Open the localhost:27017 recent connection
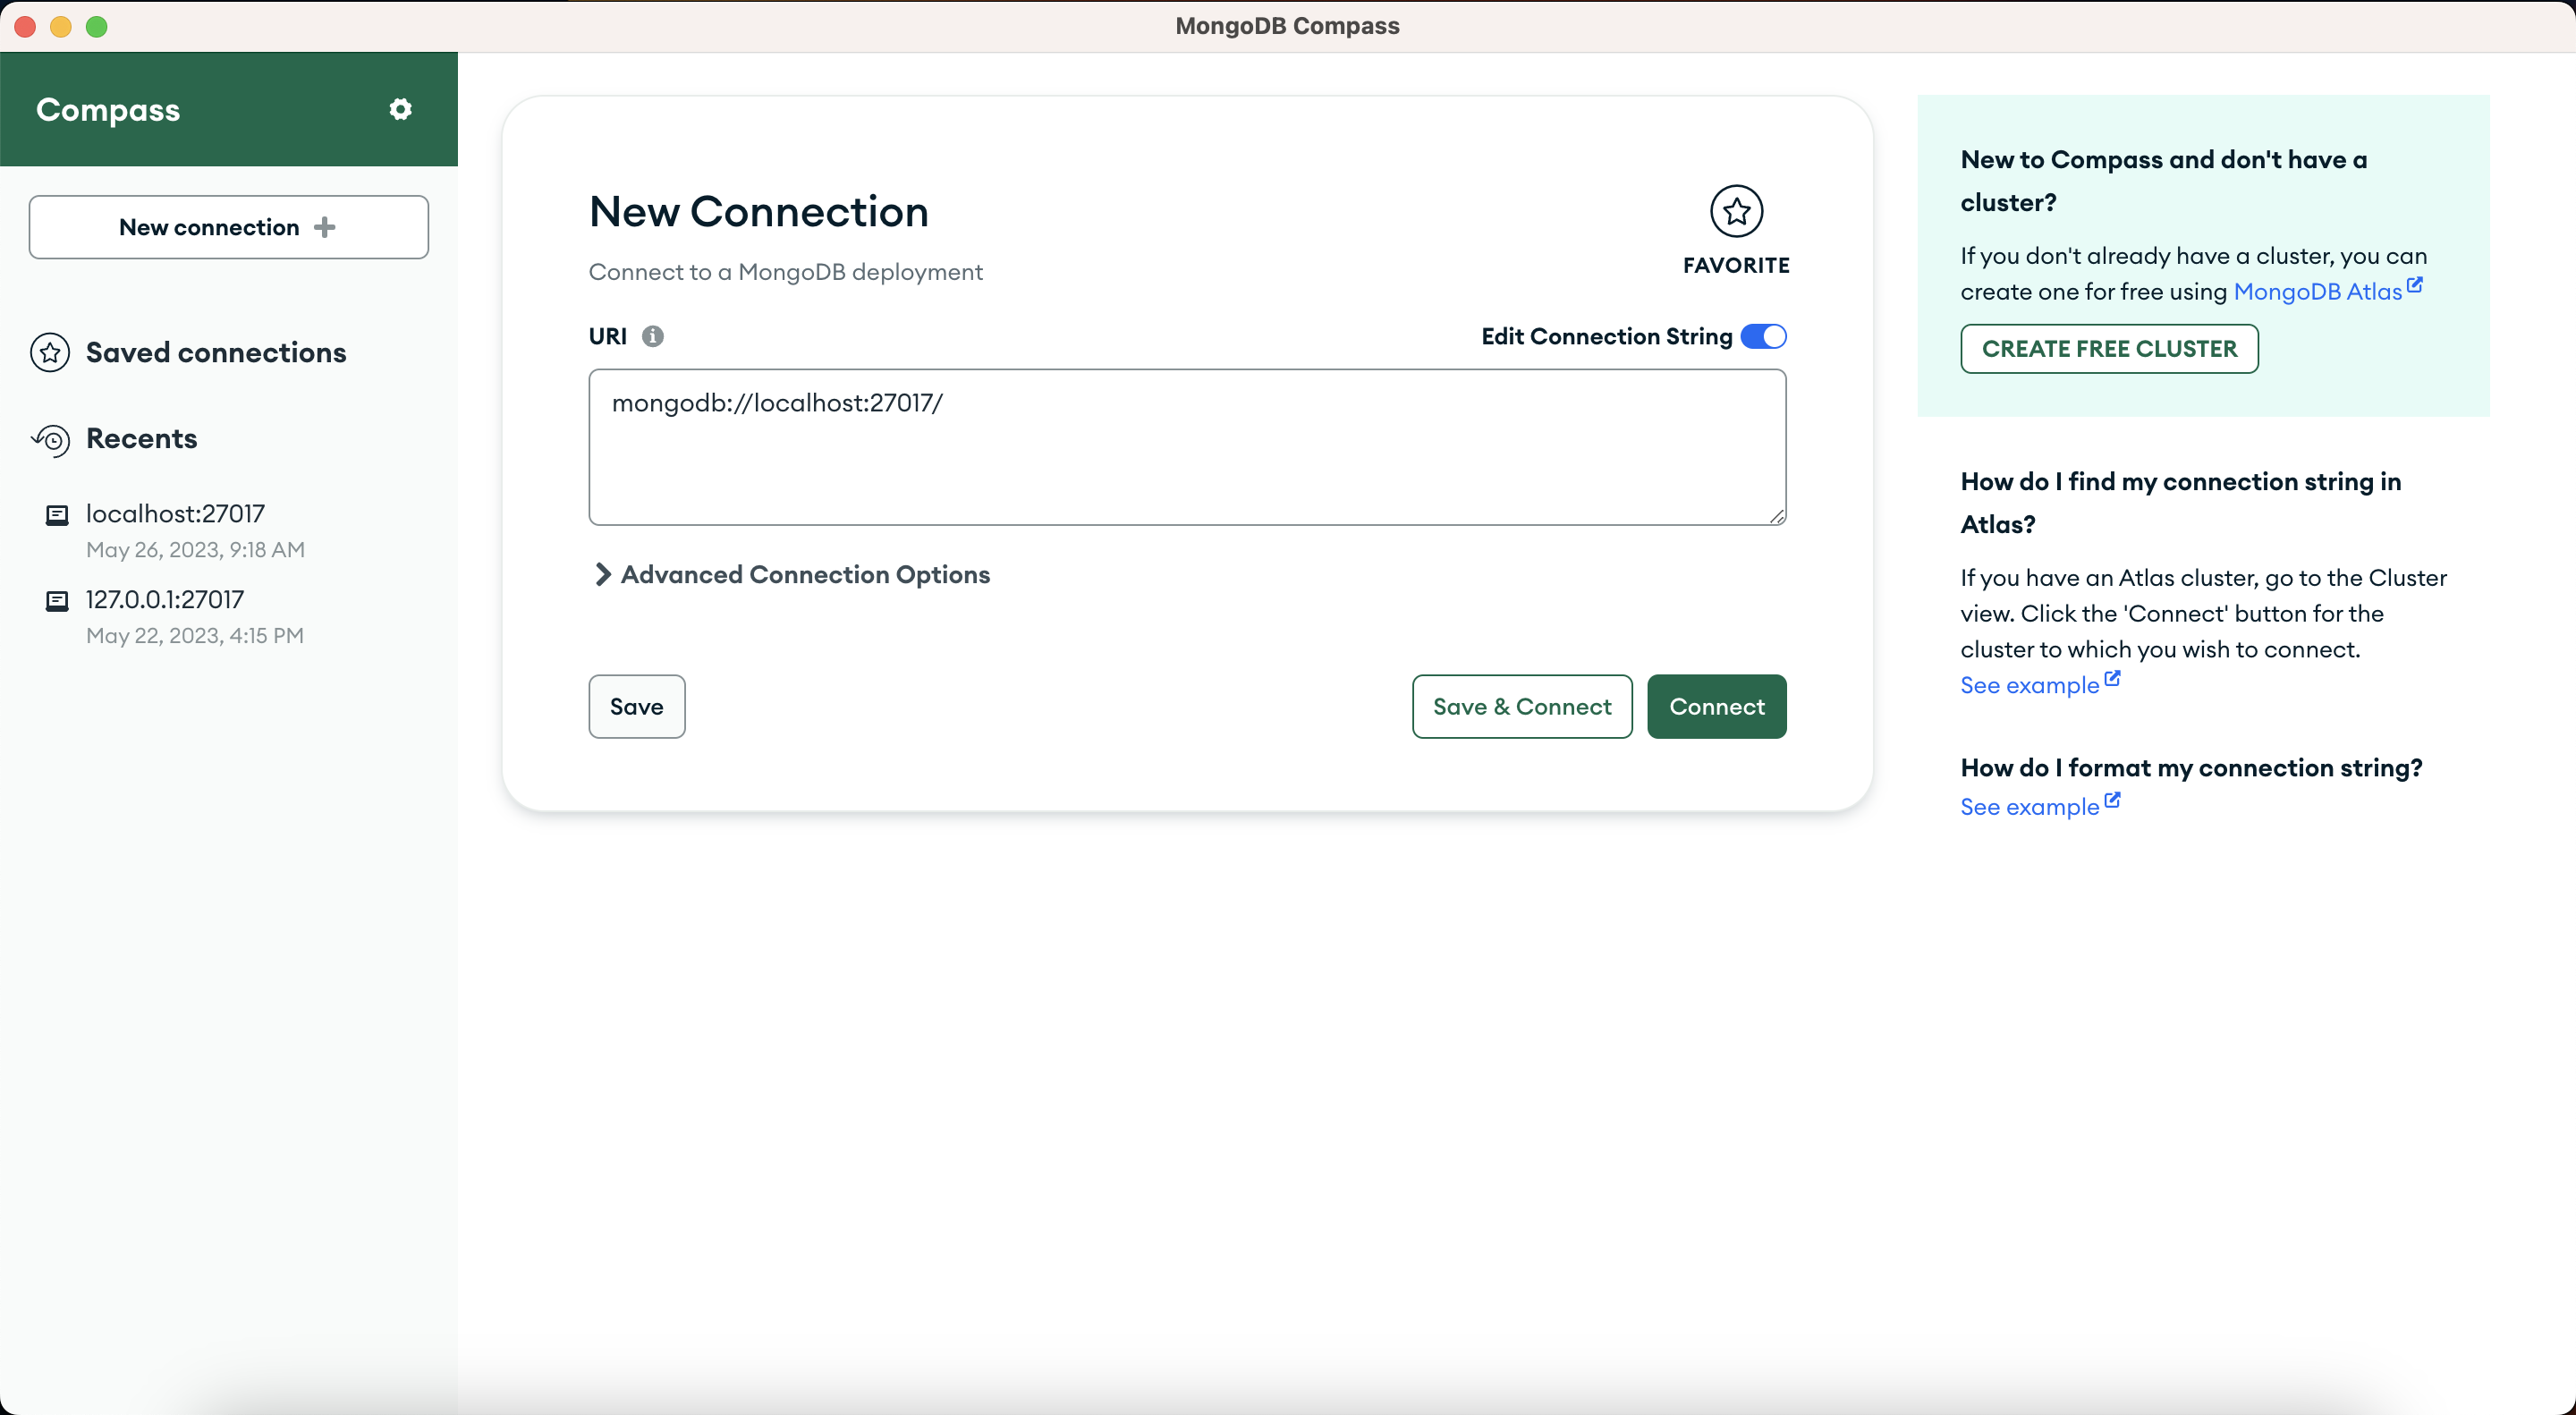This screenshot has height=1415, width=2576. pyautogui.click(x=175, y=514)
